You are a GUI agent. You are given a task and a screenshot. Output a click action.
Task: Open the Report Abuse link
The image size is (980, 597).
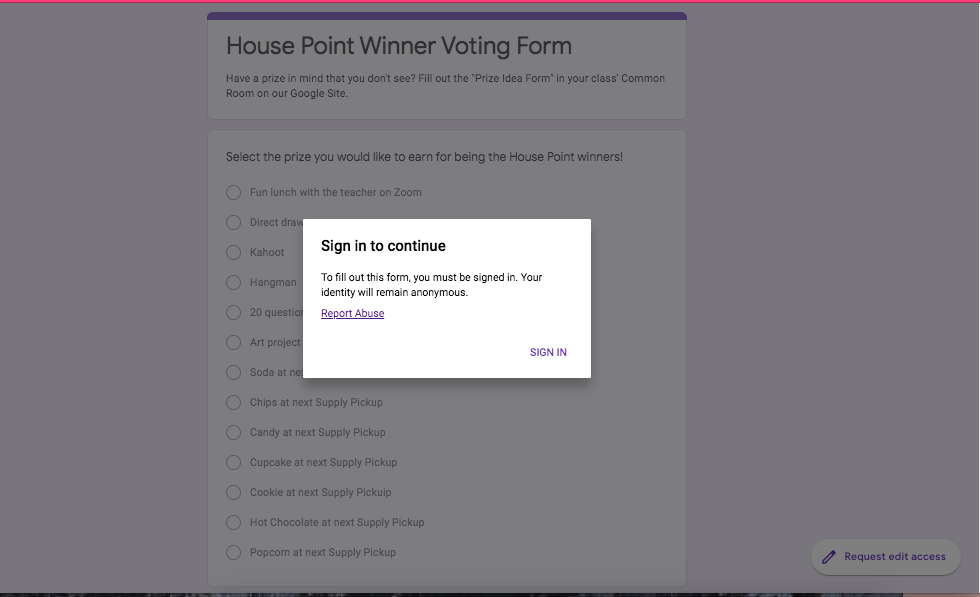[352, 313]
